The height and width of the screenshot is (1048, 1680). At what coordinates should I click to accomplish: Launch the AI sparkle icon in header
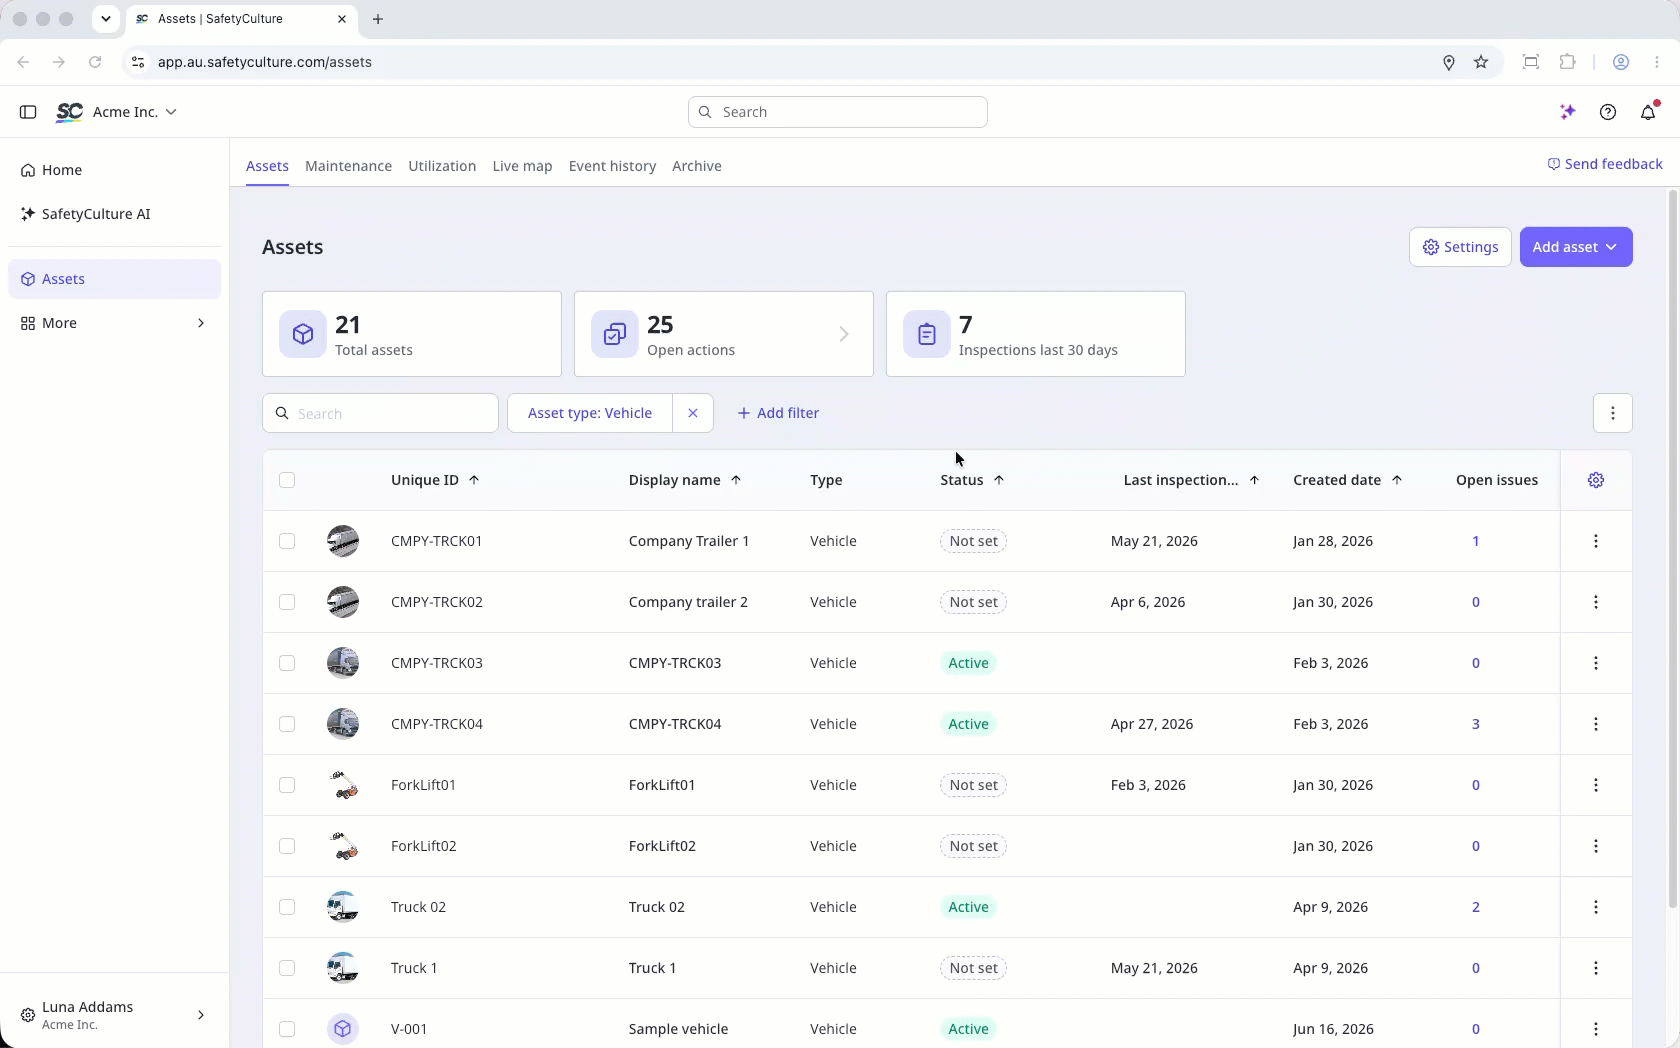click(x=1568, y=112)
